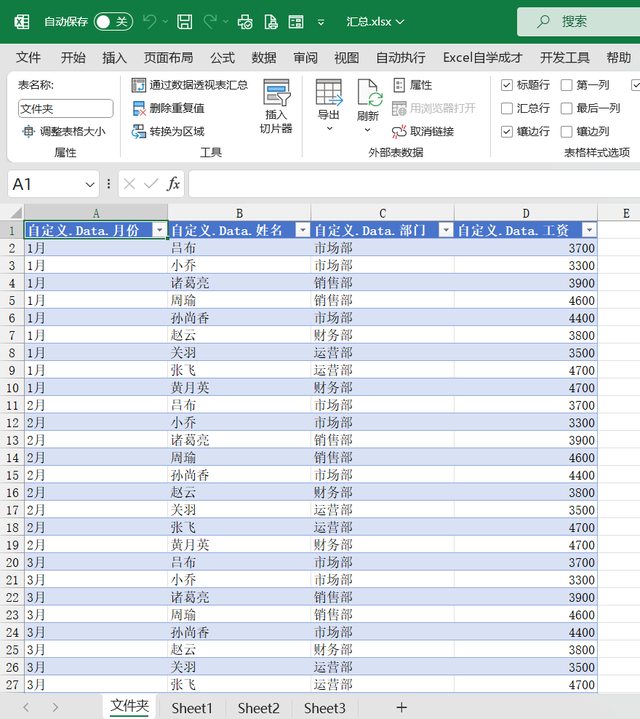640x719 pixels.
Task: Switch to the Sheet2 tab
Action: click(258, 708)
